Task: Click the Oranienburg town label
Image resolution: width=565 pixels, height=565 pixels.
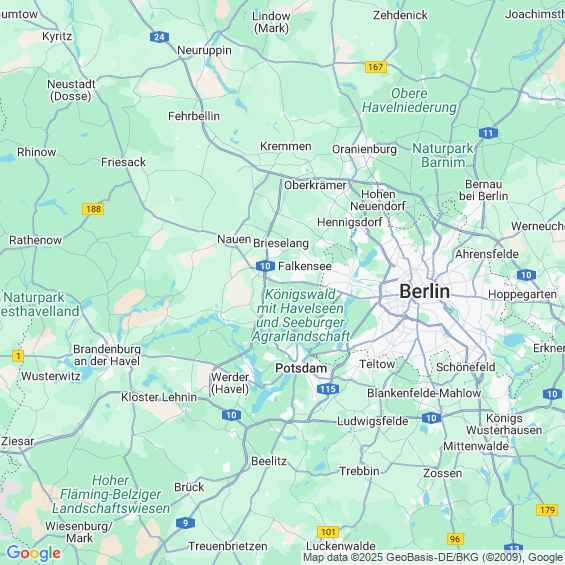Action: pos(364,149)
